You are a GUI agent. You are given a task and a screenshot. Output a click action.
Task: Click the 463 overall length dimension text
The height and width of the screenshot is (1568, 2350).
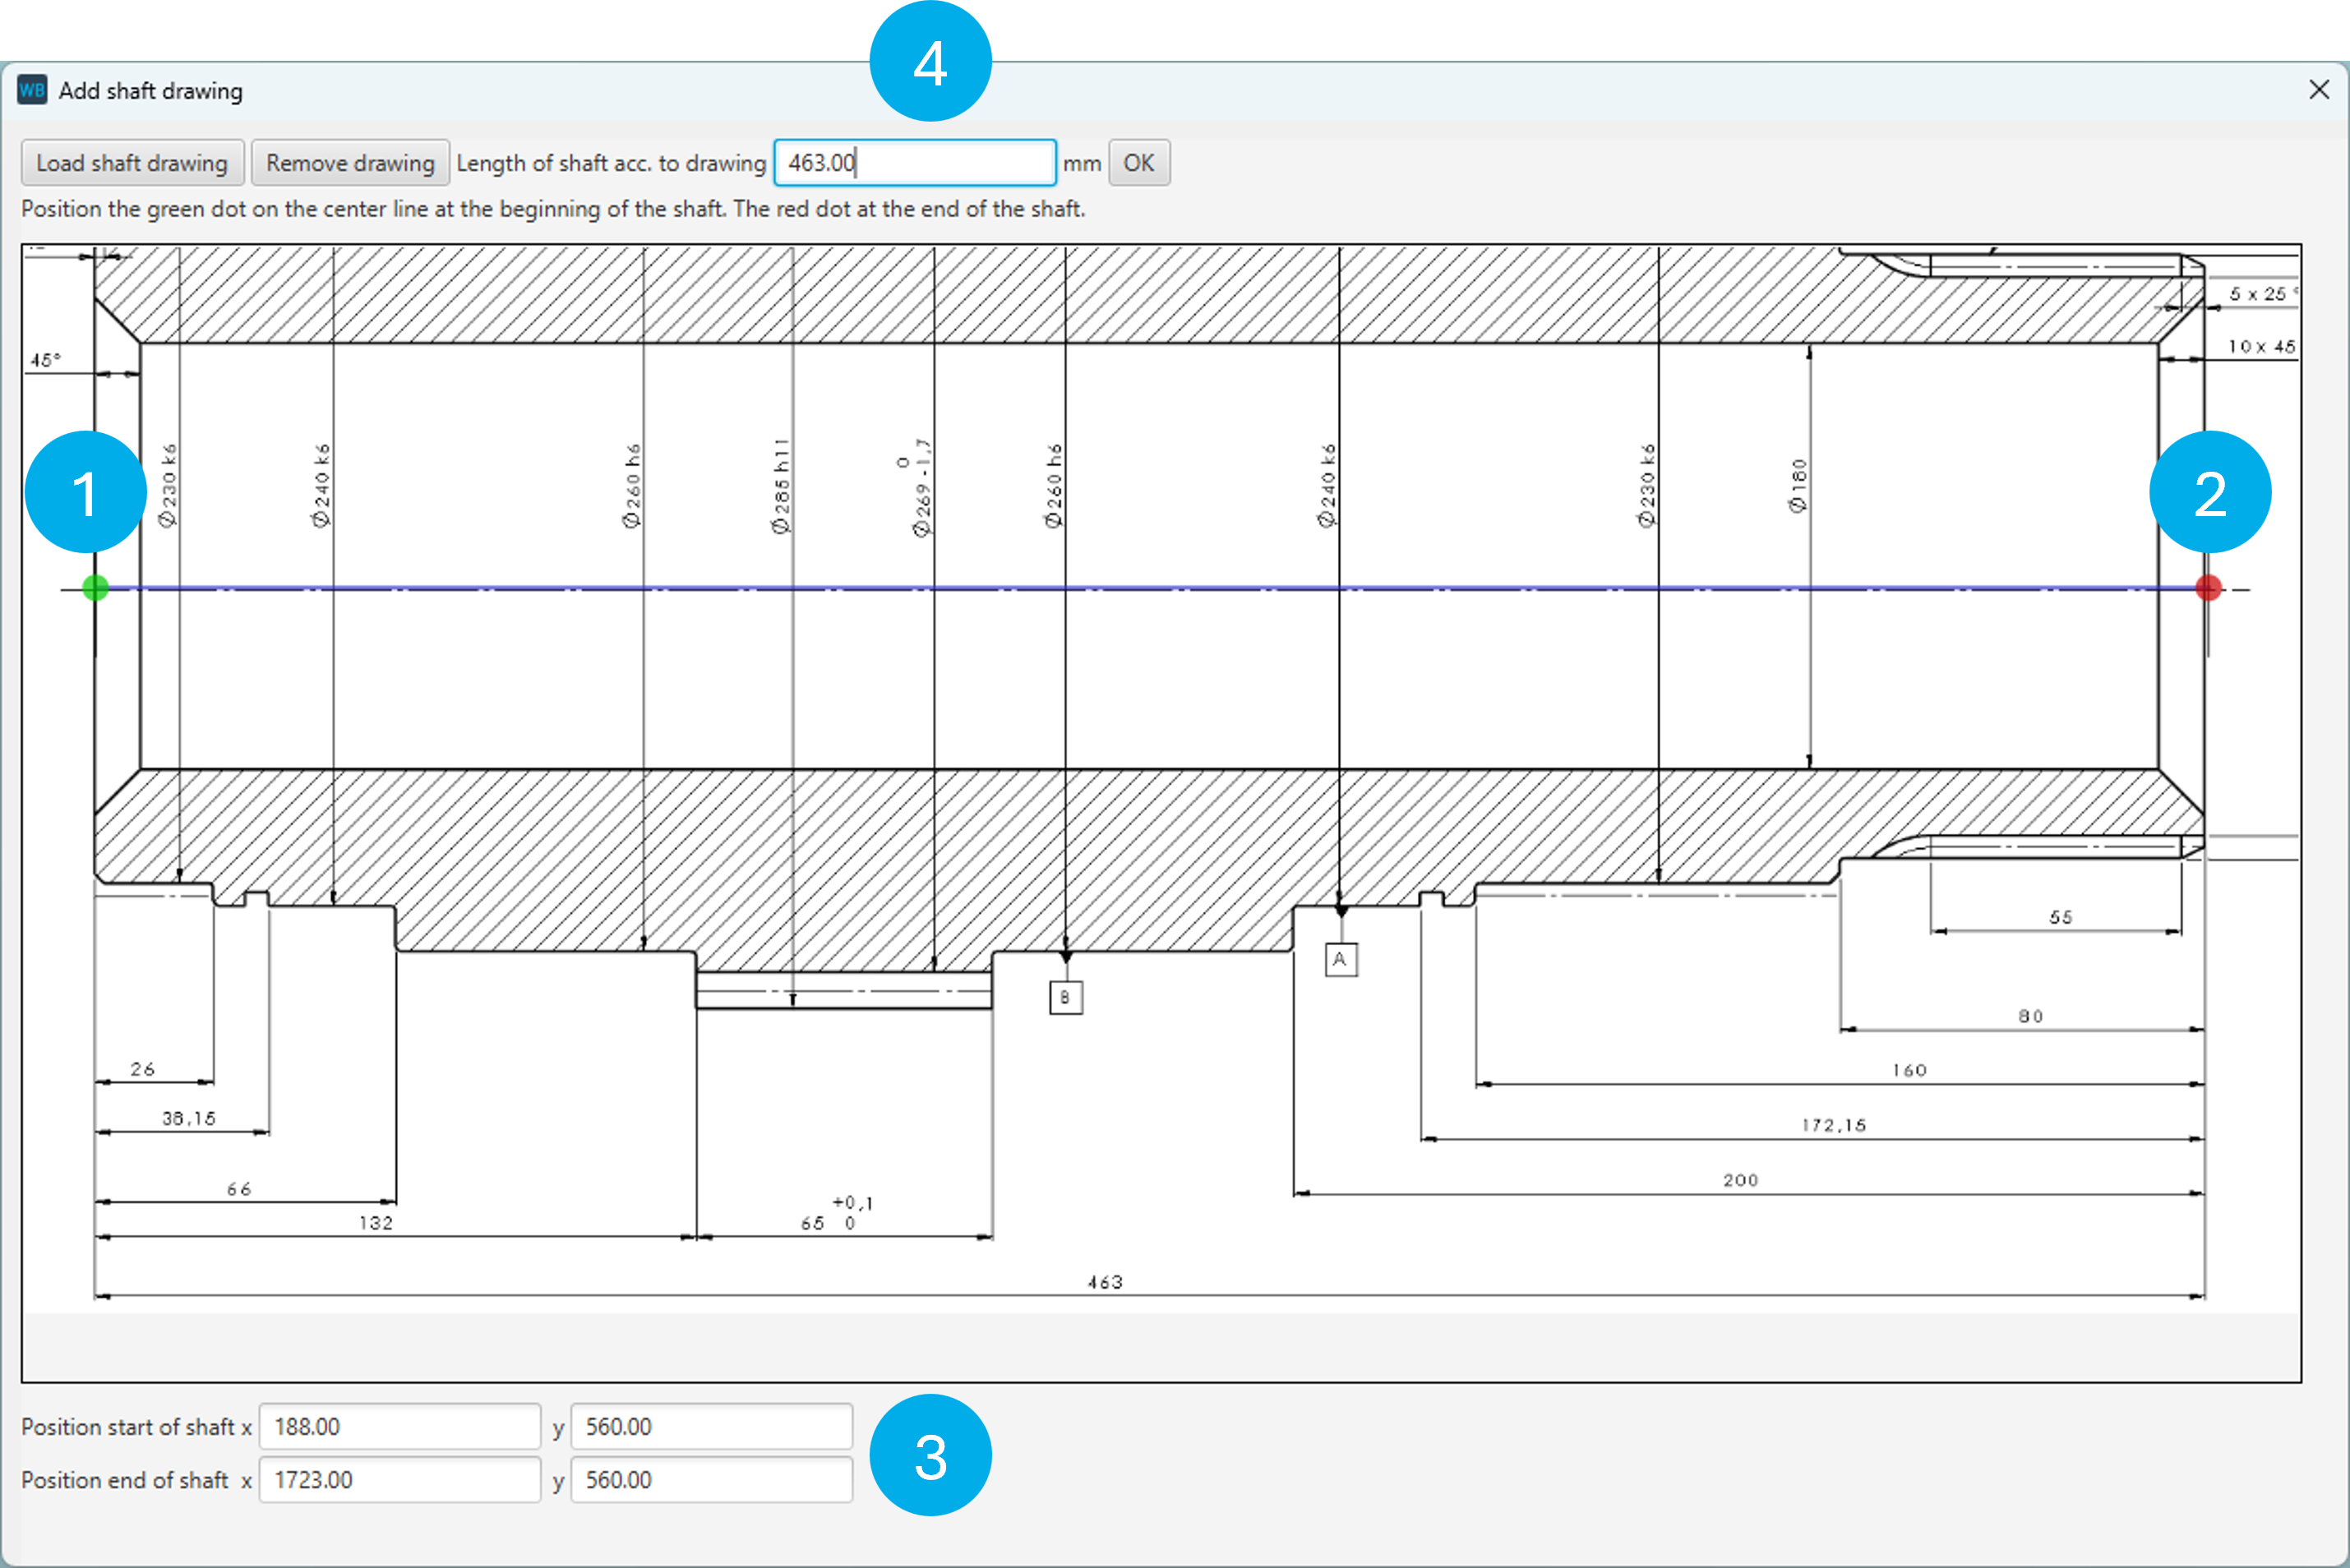[x=1105, y=1282]
